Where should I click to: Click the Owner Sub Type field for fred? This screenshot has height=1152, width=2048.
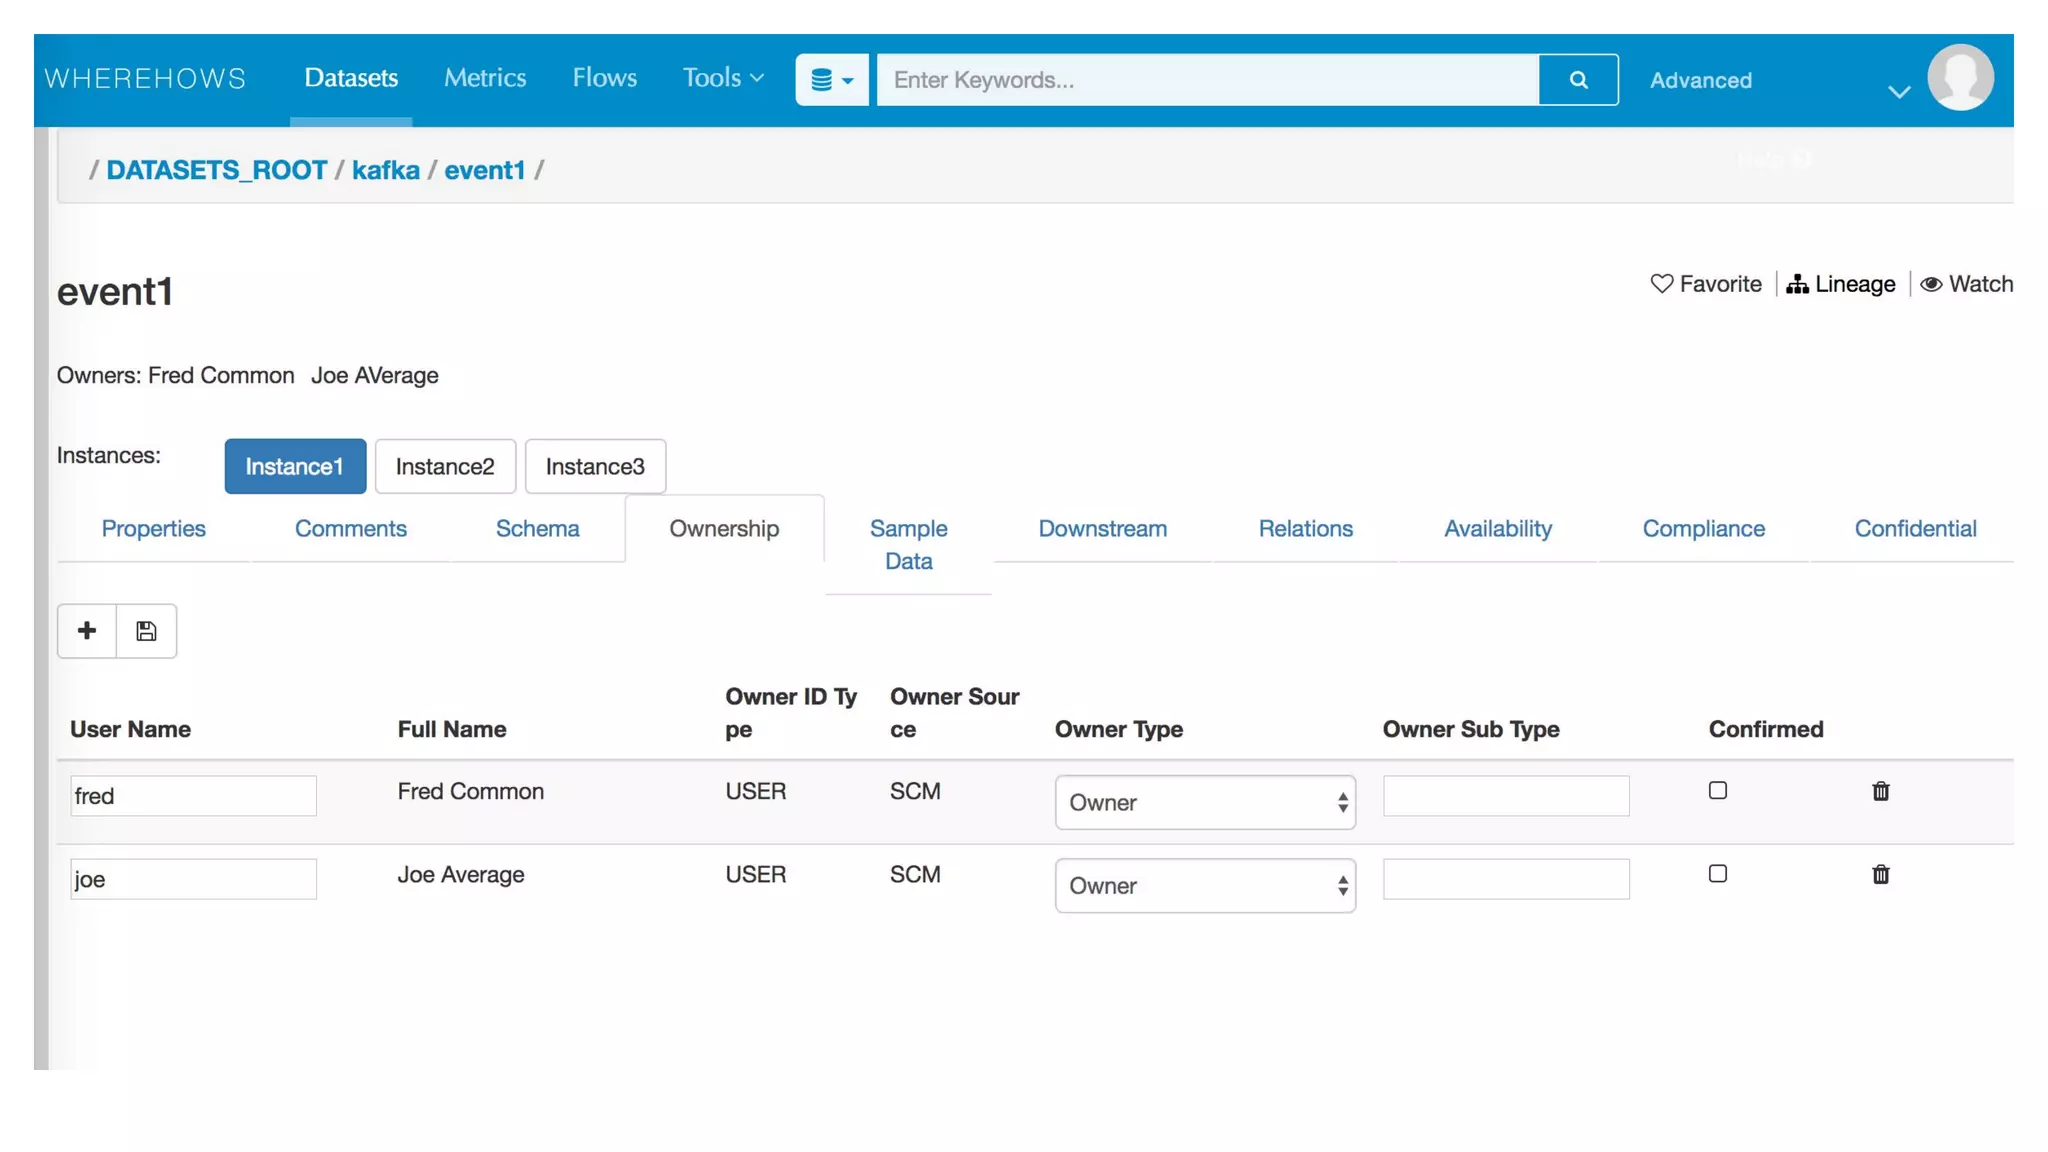[1505, 796]
